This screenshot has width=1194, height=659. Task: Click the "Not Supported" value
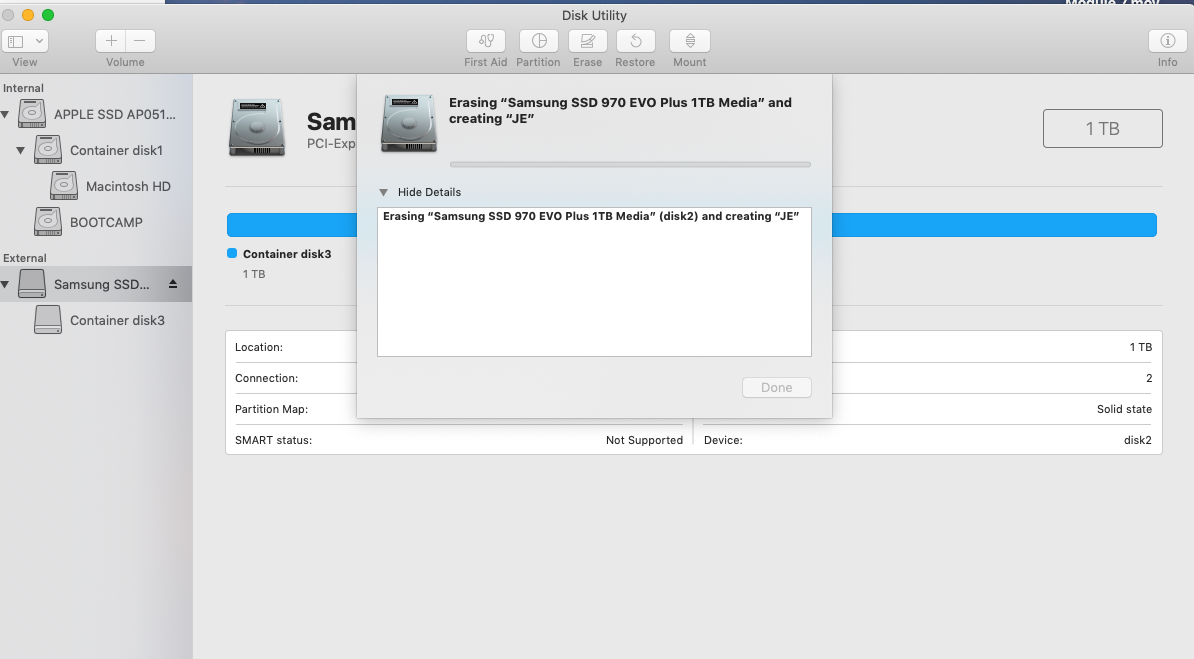click(x=644, y=440)
